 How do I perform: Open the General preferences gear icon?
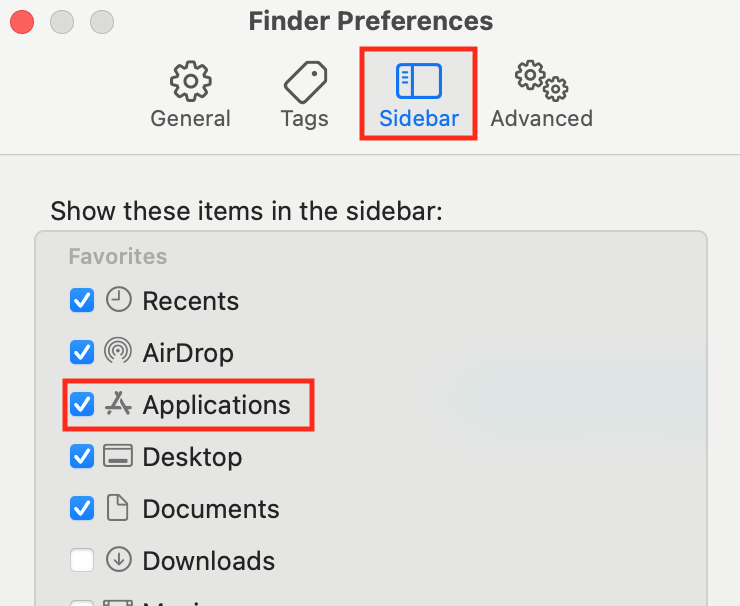pyautogui.click(x=191, y=81)
